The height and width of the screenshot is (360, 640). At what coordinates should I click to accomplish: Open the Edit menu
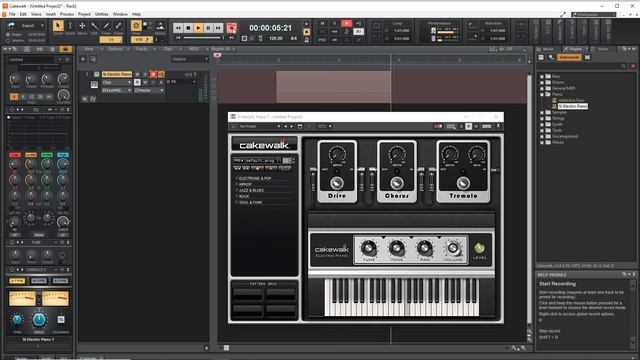(x=23, y=14)
